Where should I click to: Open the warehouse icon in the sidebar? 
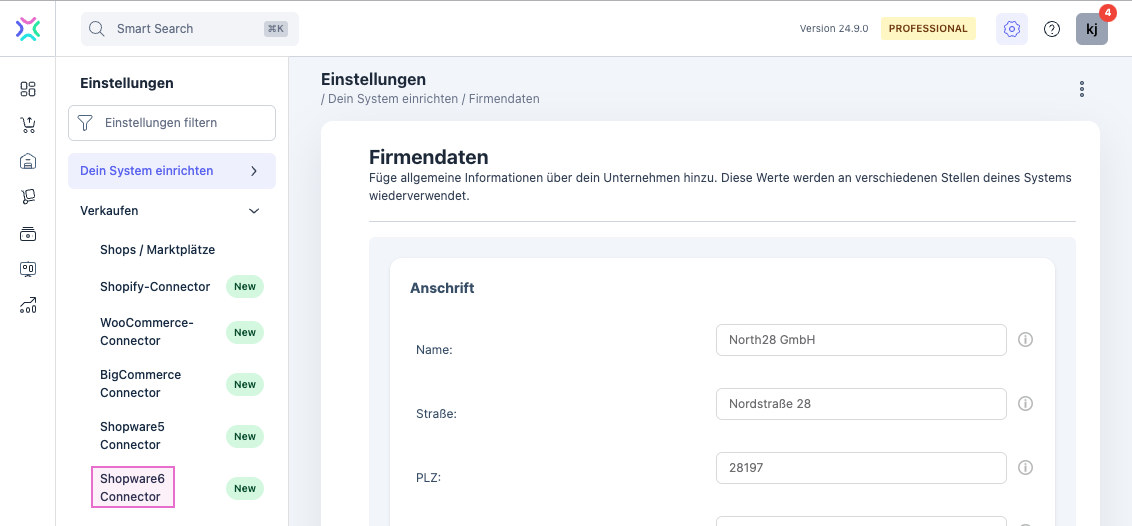tap(28, 161)
